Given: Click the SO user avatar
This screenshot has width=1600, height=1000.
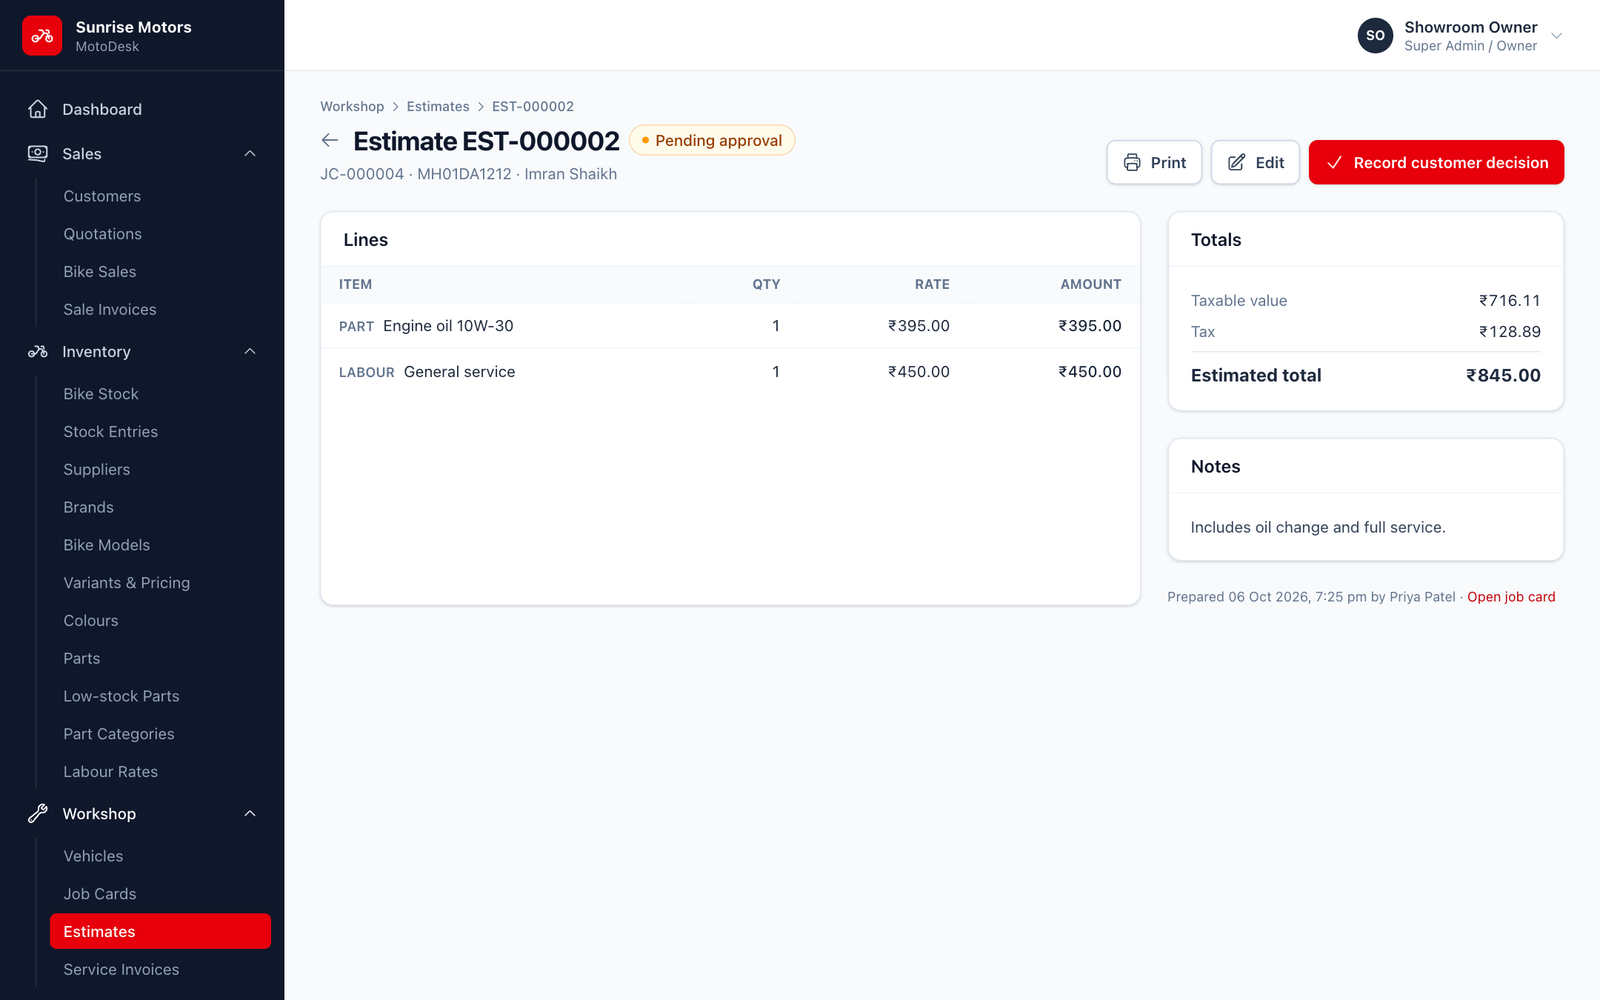Looking at the screenshot, I should [x=1375, y=35].
